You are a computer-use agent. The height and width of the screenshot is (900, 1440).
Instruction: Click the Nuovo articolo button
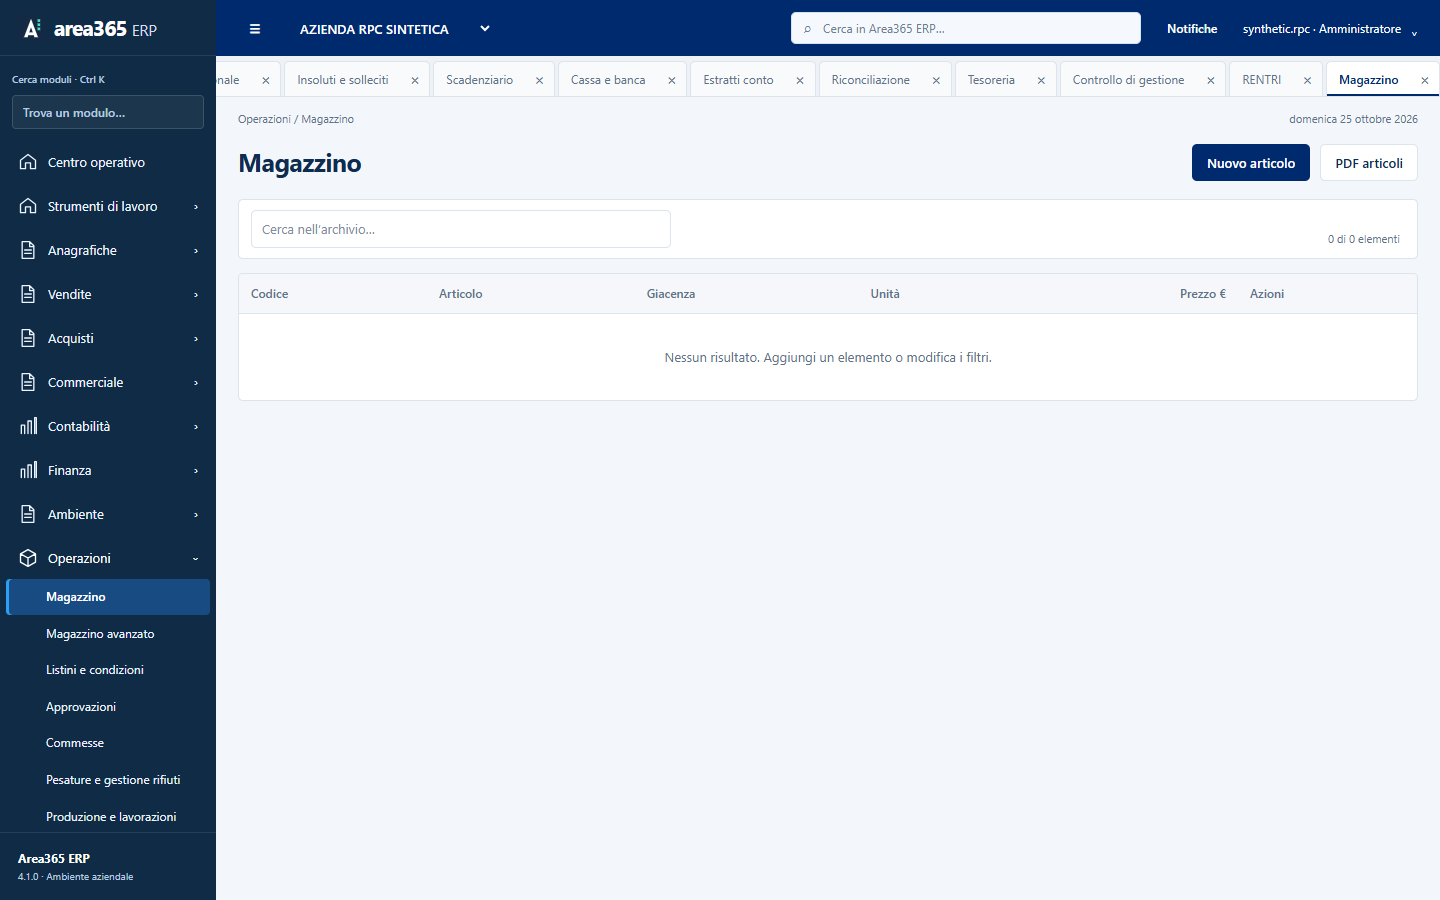pyautogui.click(x=1251, y=163)
